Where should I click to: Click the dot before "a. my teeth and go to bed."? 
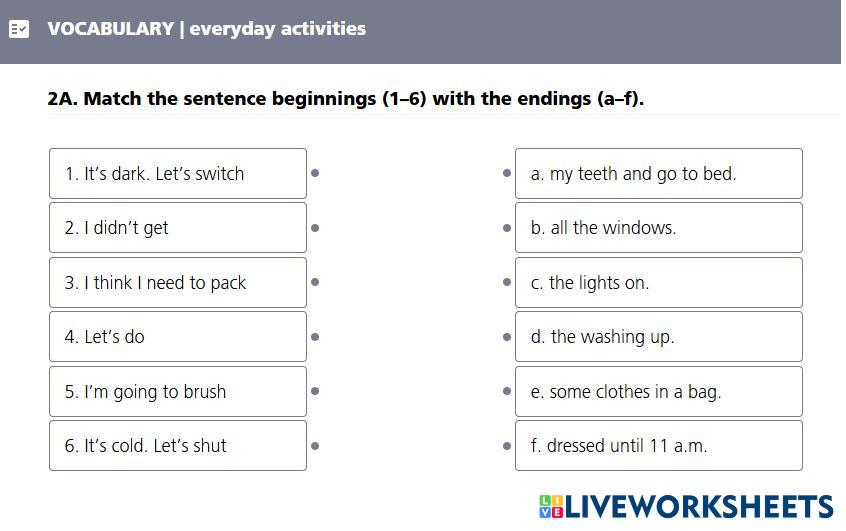507,173
